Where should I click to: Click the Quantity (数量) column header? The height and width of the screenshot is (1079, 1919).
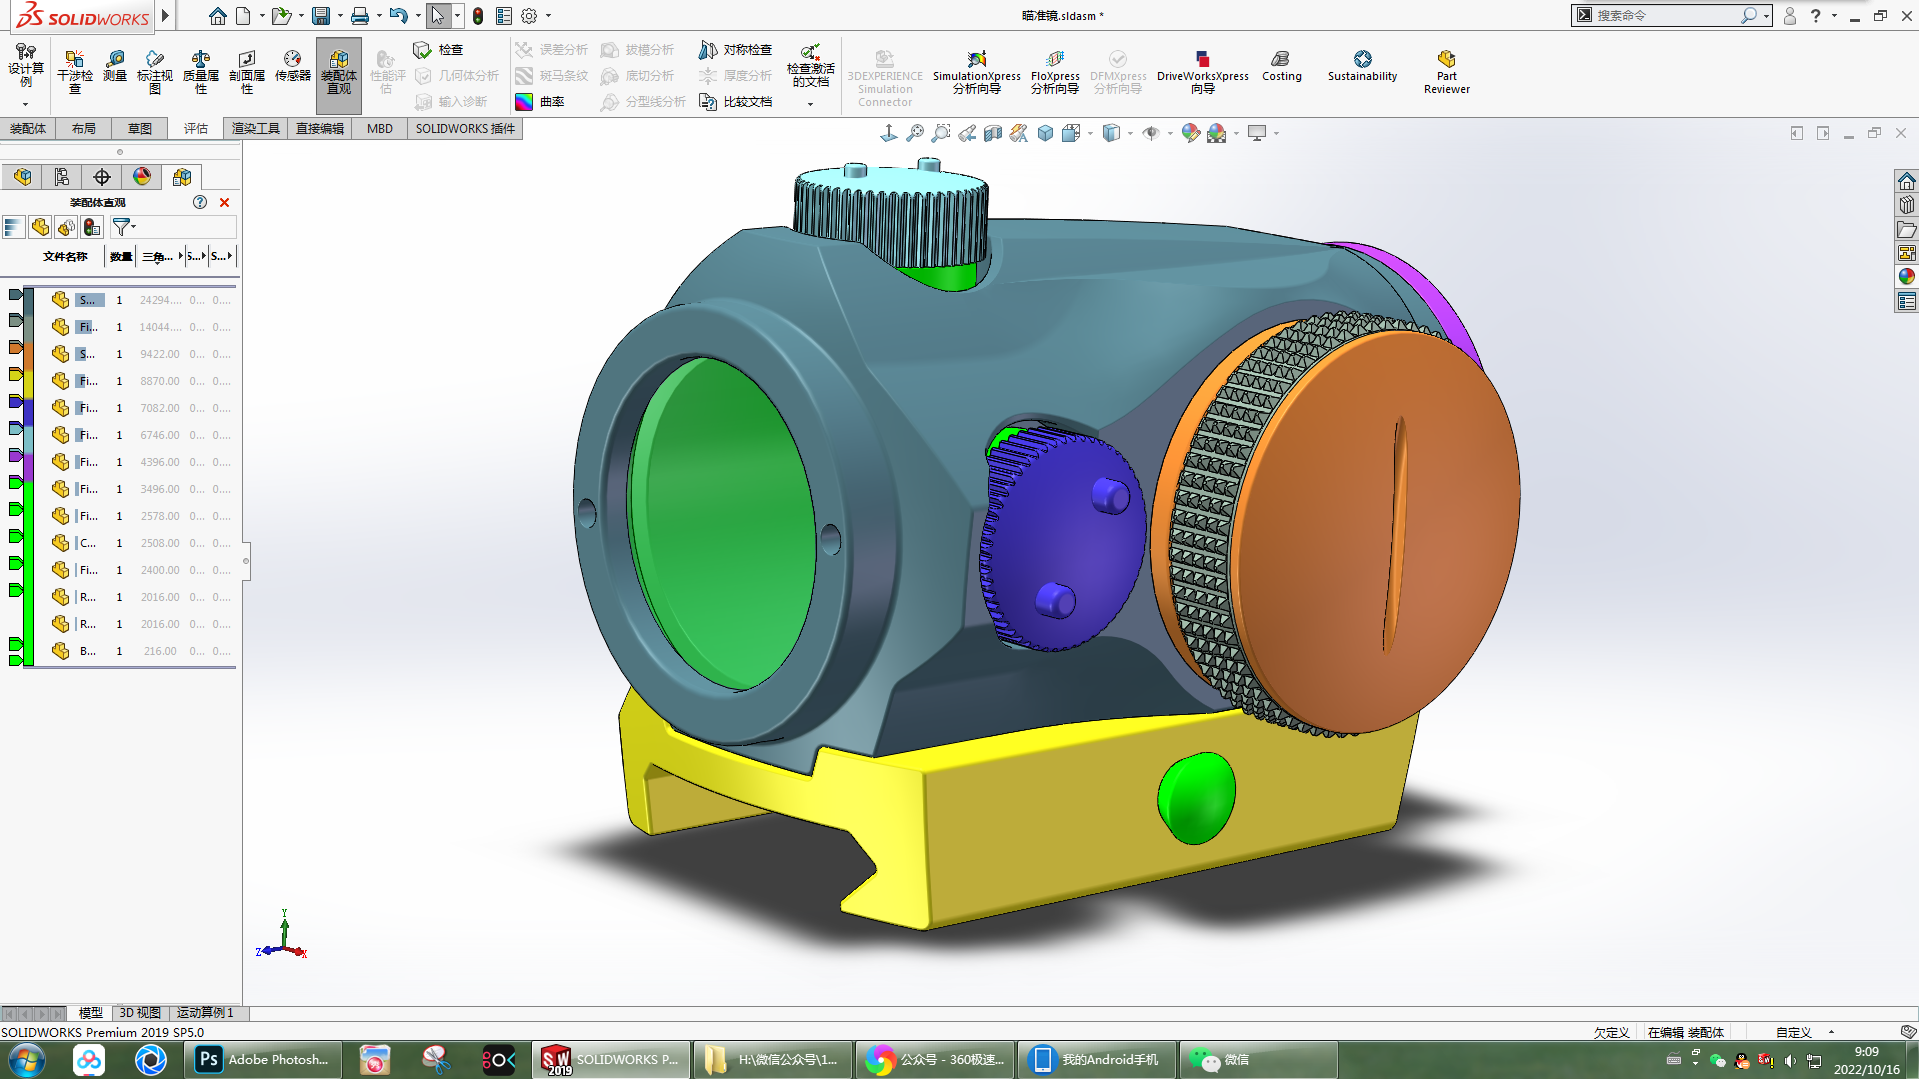coord(121,256)
